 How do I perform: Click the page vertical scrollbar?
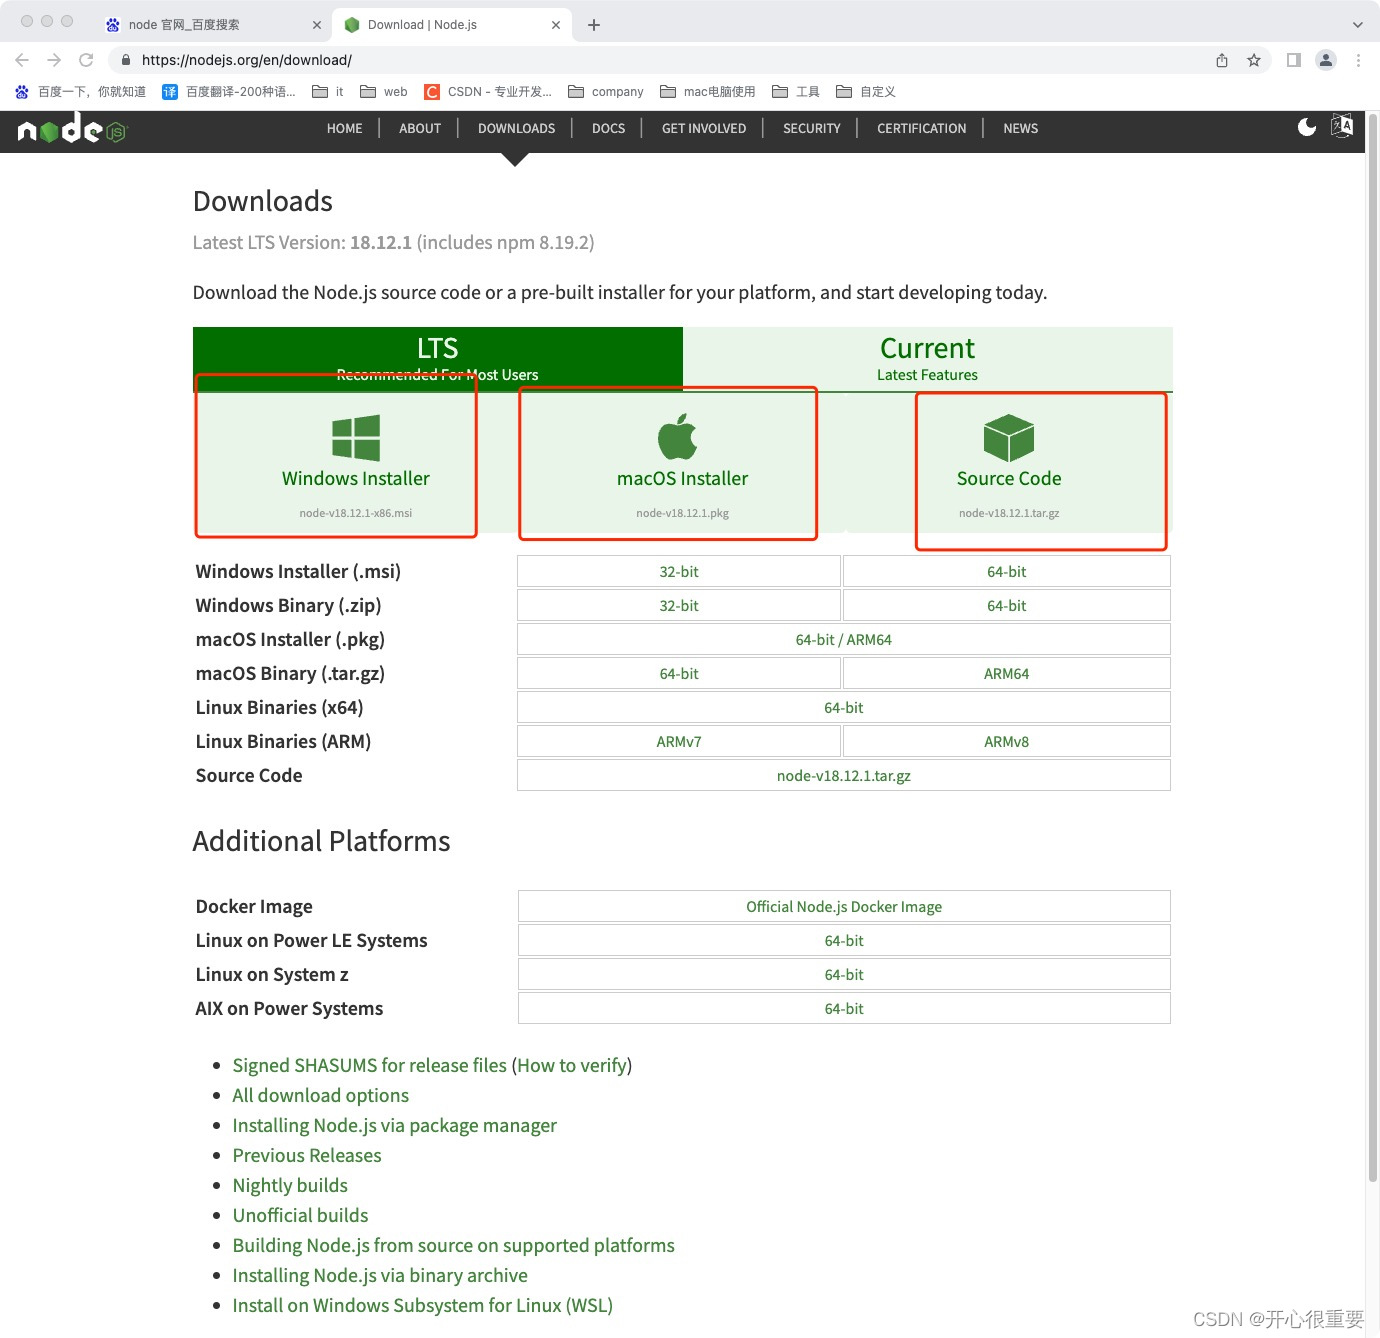pyautogui.click(x=1372, y=650)
